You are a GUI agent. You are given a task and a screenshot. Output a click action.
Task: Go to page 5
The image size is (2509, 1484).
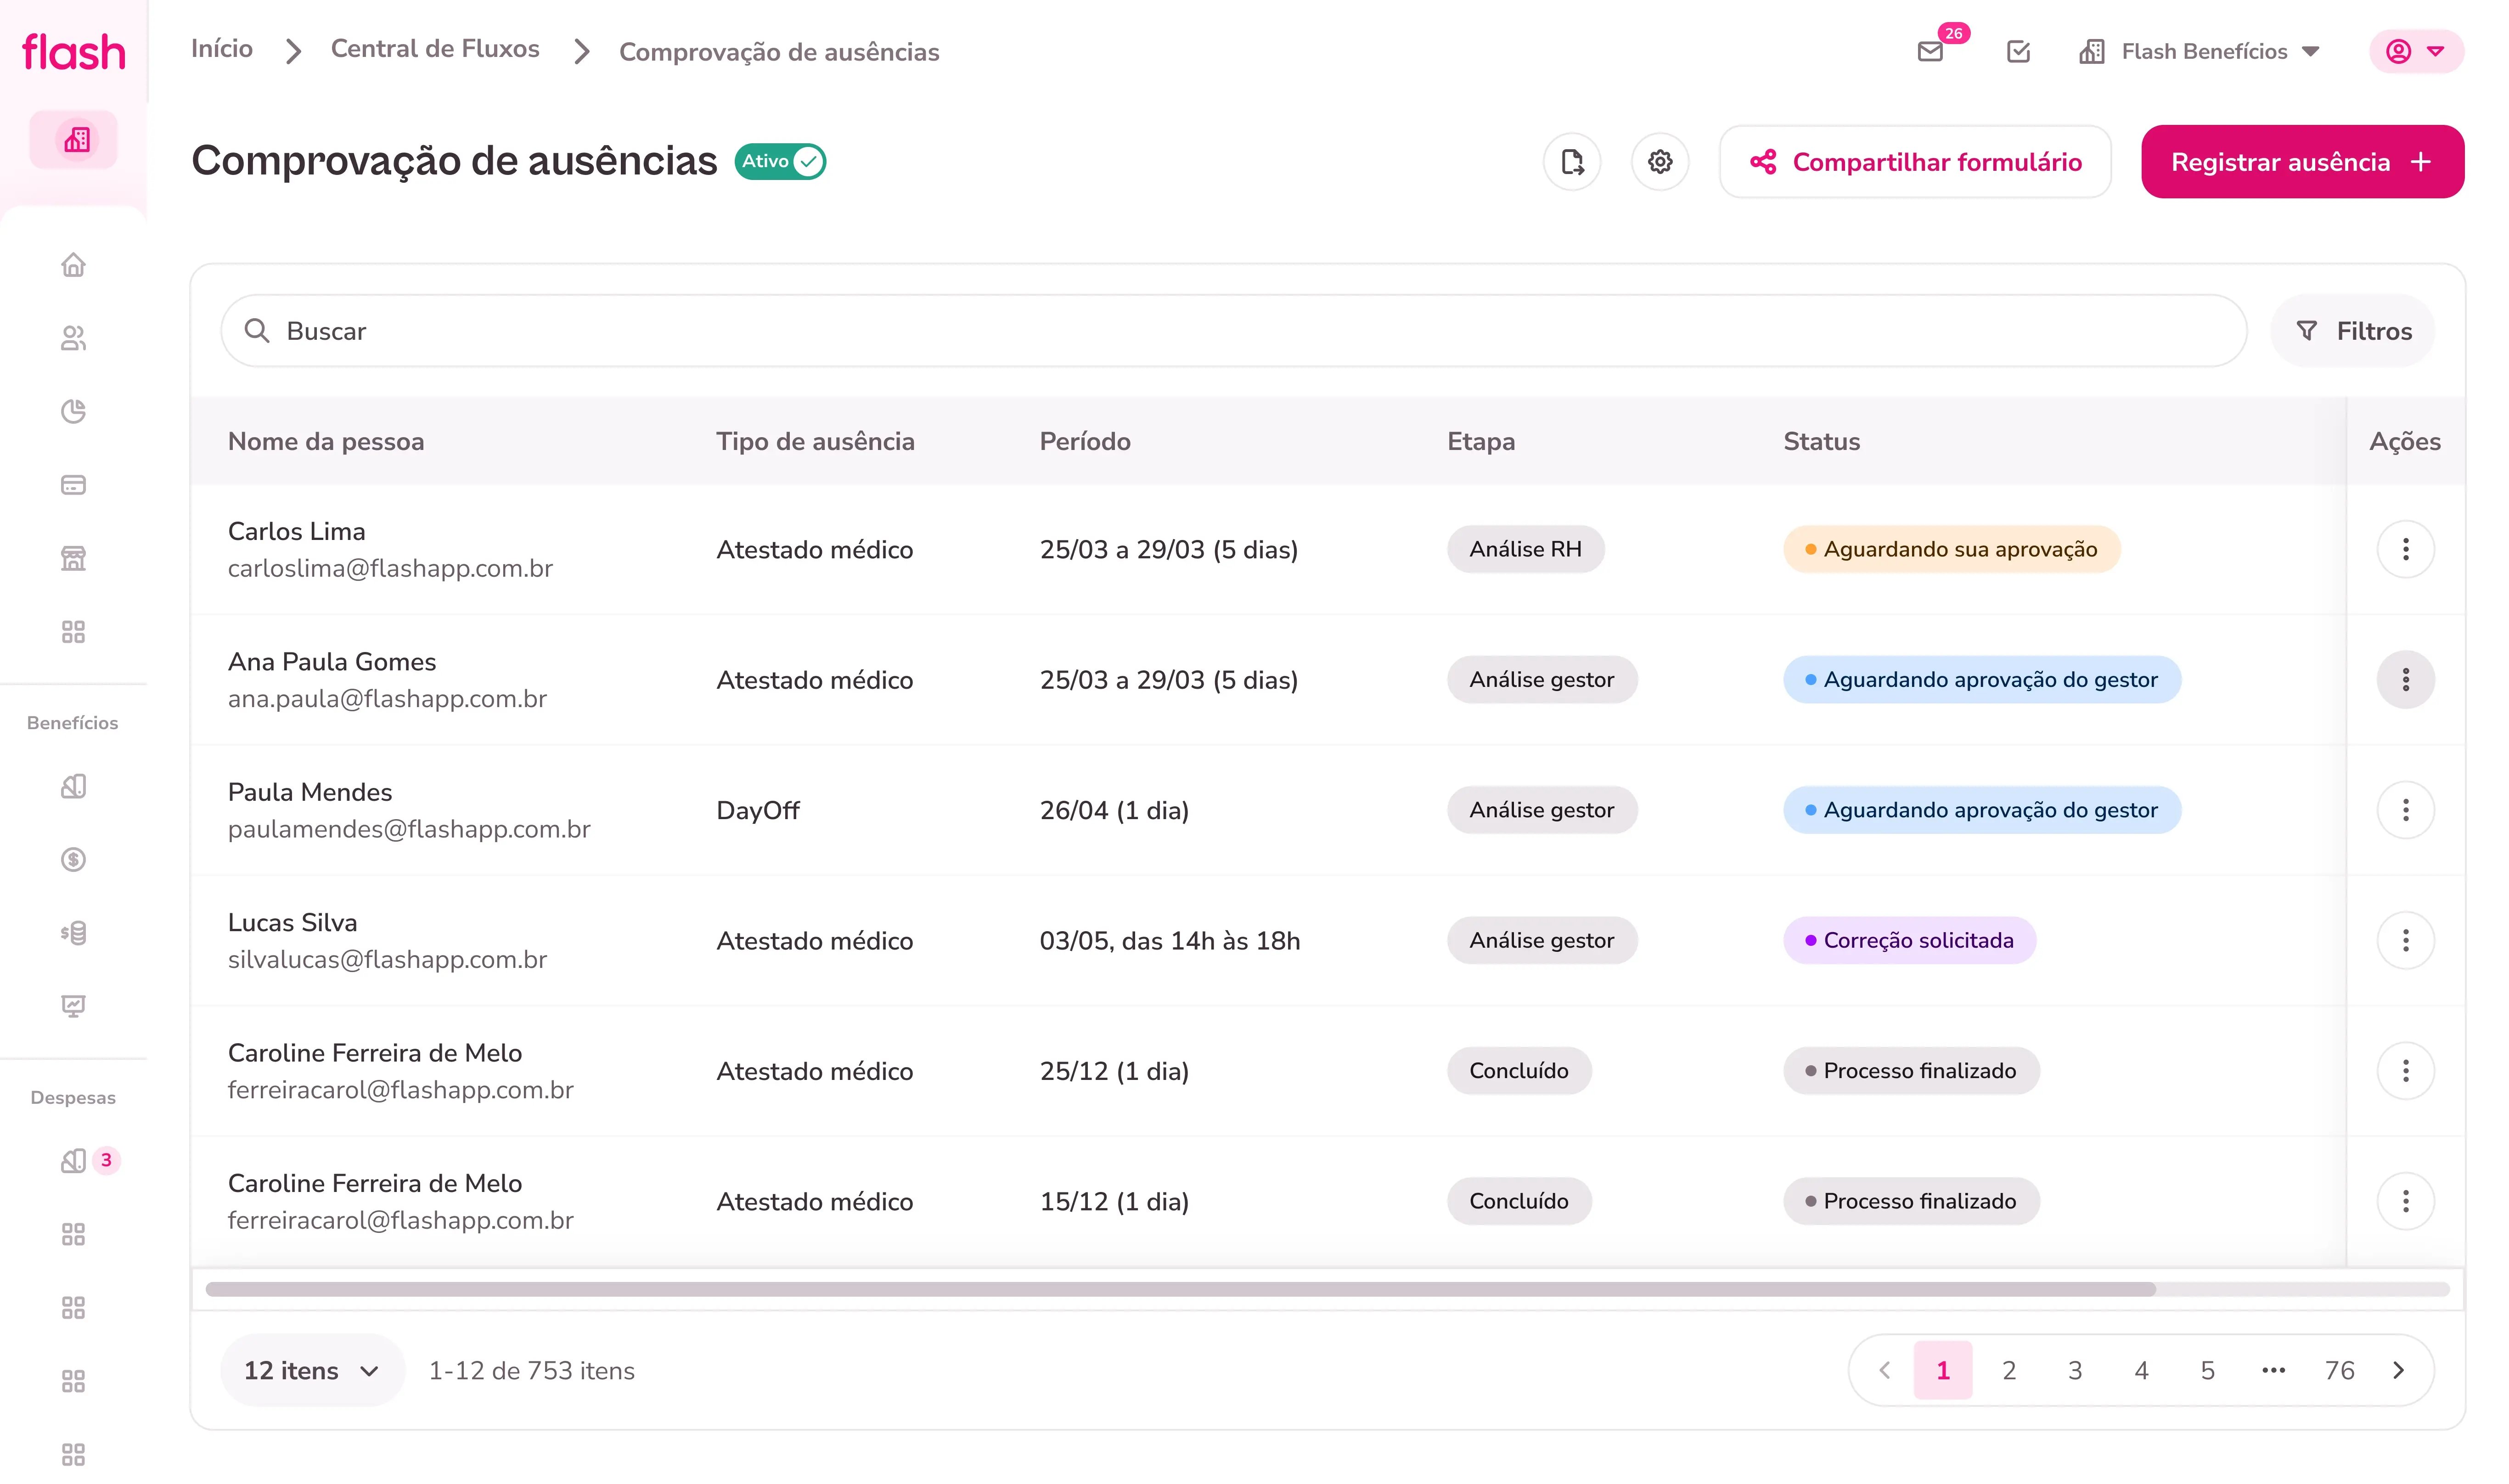coord(2207,1370)
